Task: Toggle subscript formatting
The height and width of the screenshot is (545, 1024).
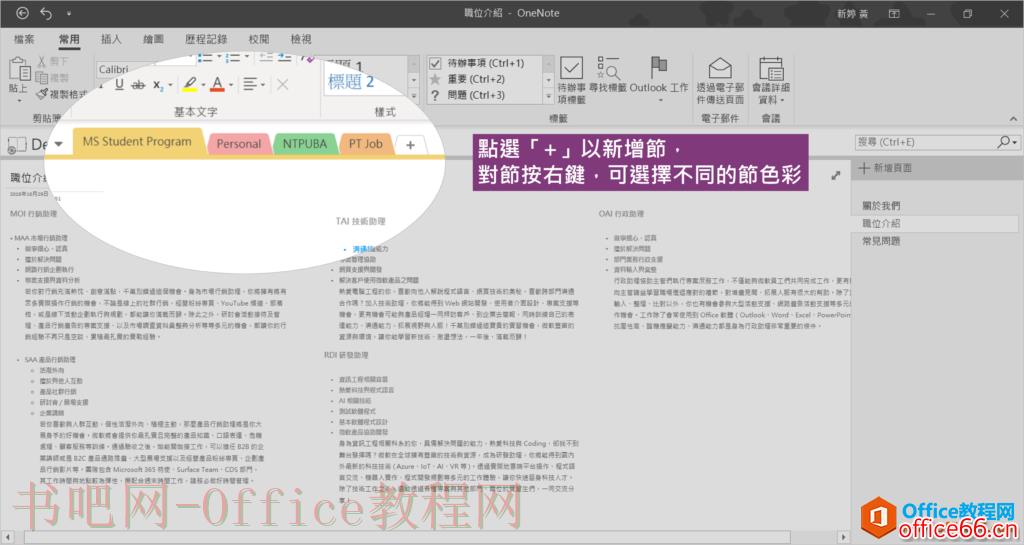Action: (x=157, y=85)
